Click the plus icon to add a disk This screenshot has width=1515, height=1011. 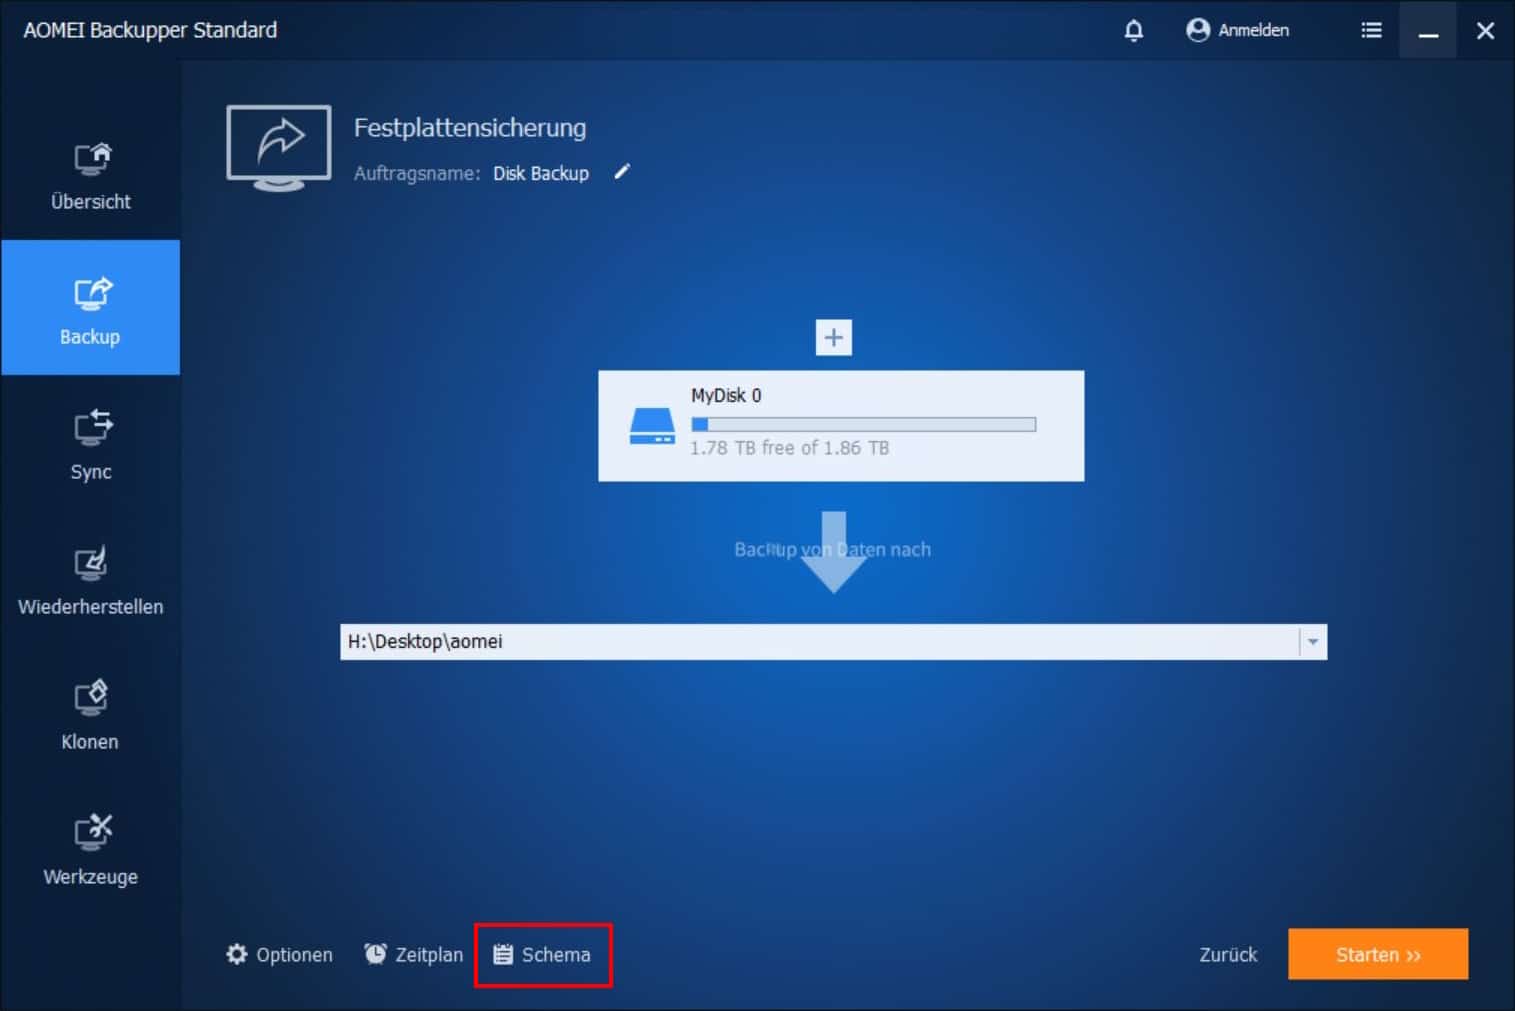pos(833,338)
